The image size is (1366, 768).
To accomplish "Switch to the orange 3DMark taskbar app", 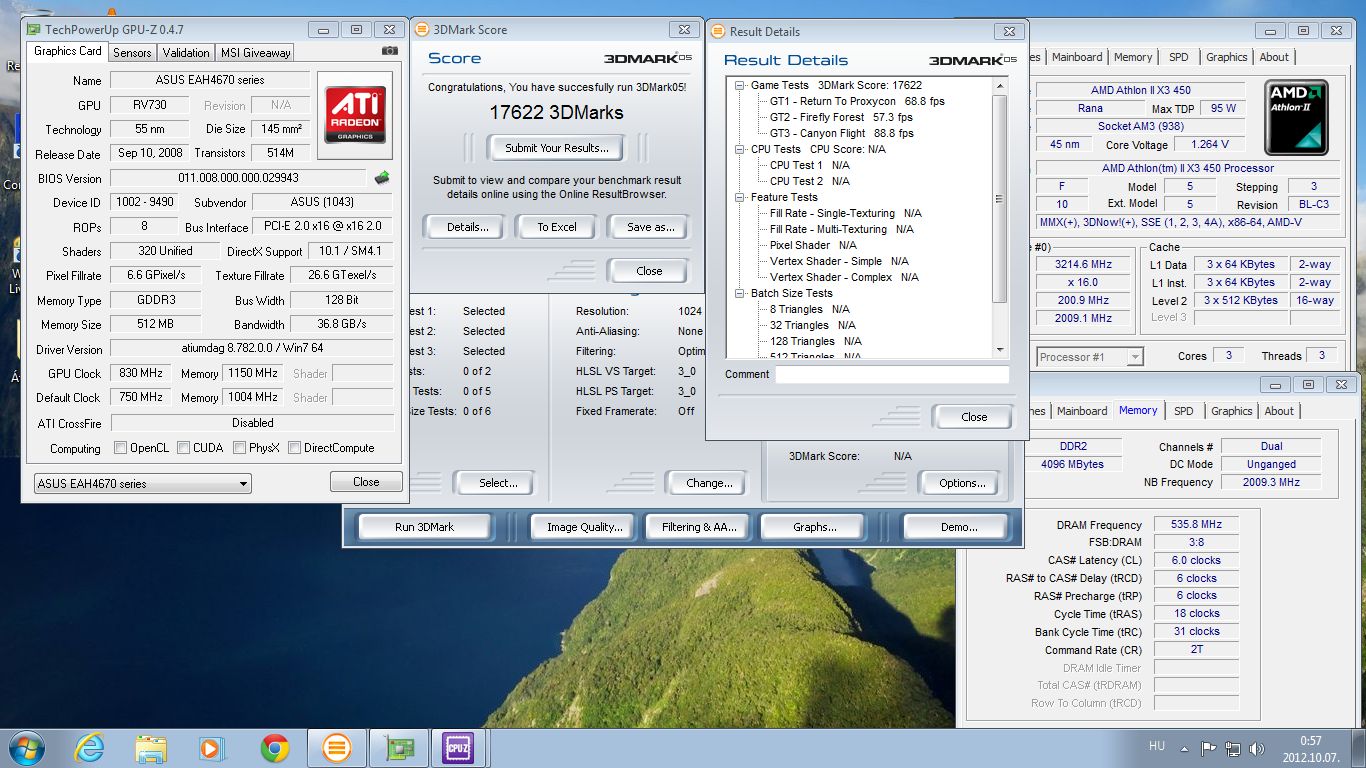I will click(337, 748).
